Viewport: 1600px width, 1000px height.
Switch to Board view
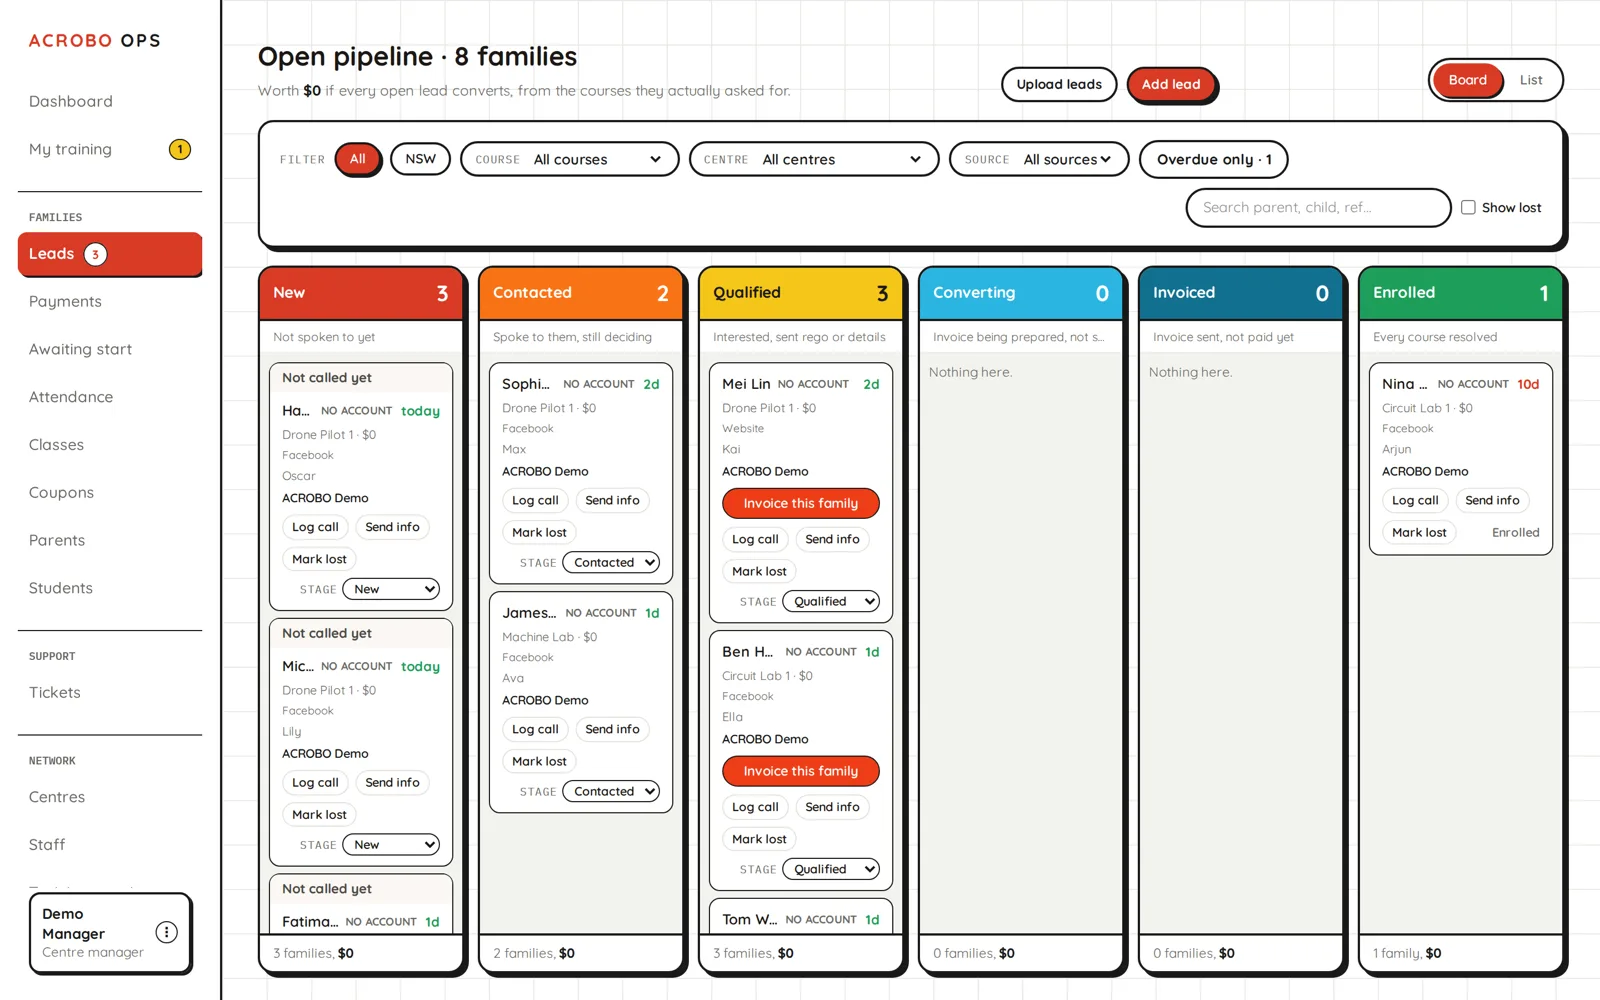pyautogui.click(x=1467, y=80)
